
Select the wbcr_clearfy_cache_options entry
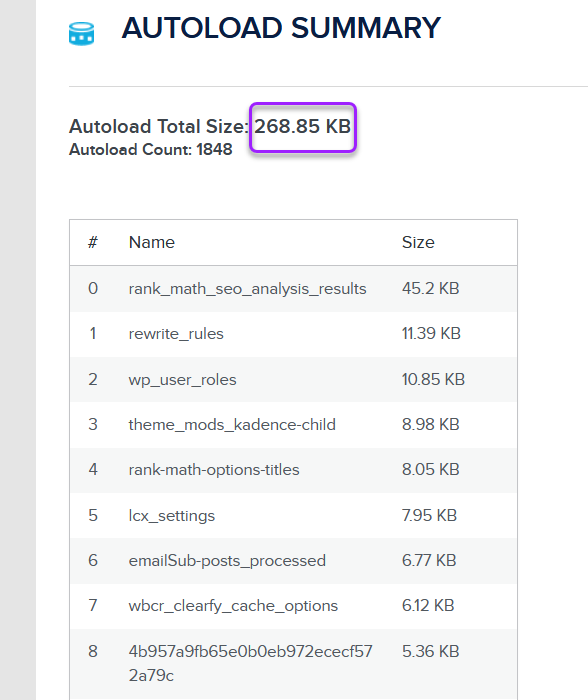pyautogui.click(x=233, y=606)
